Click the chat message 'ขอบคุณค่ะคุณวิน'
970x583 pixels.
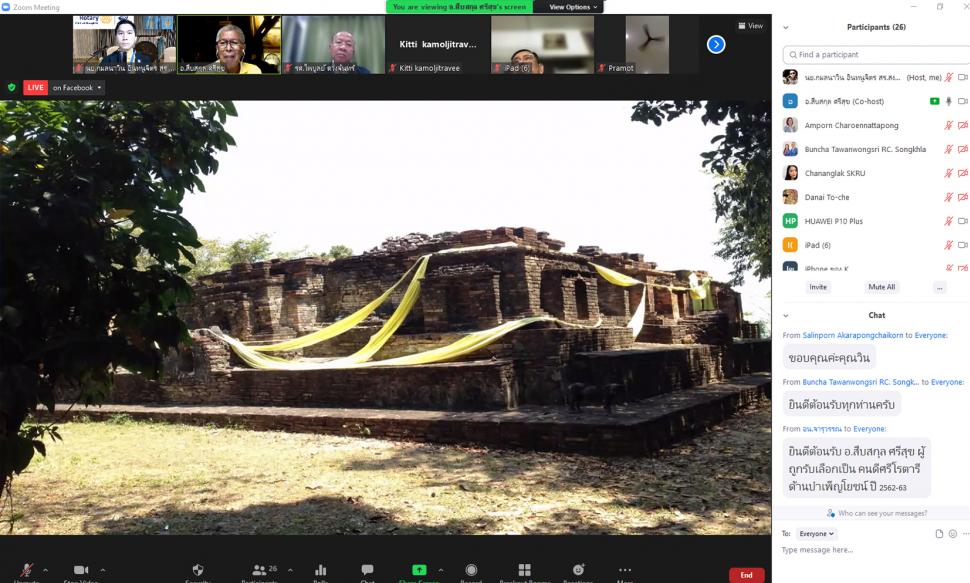tap(829, 358)
